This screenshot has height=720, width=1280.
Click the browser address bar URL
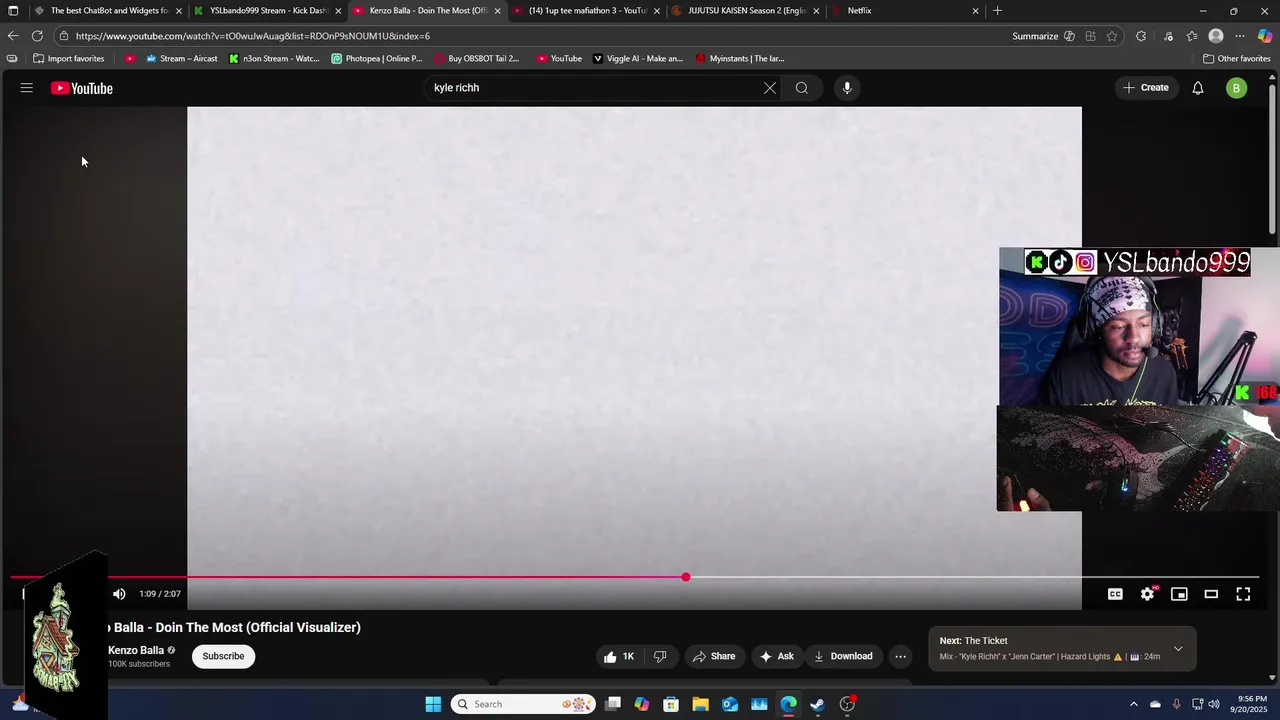pos(252,36)
